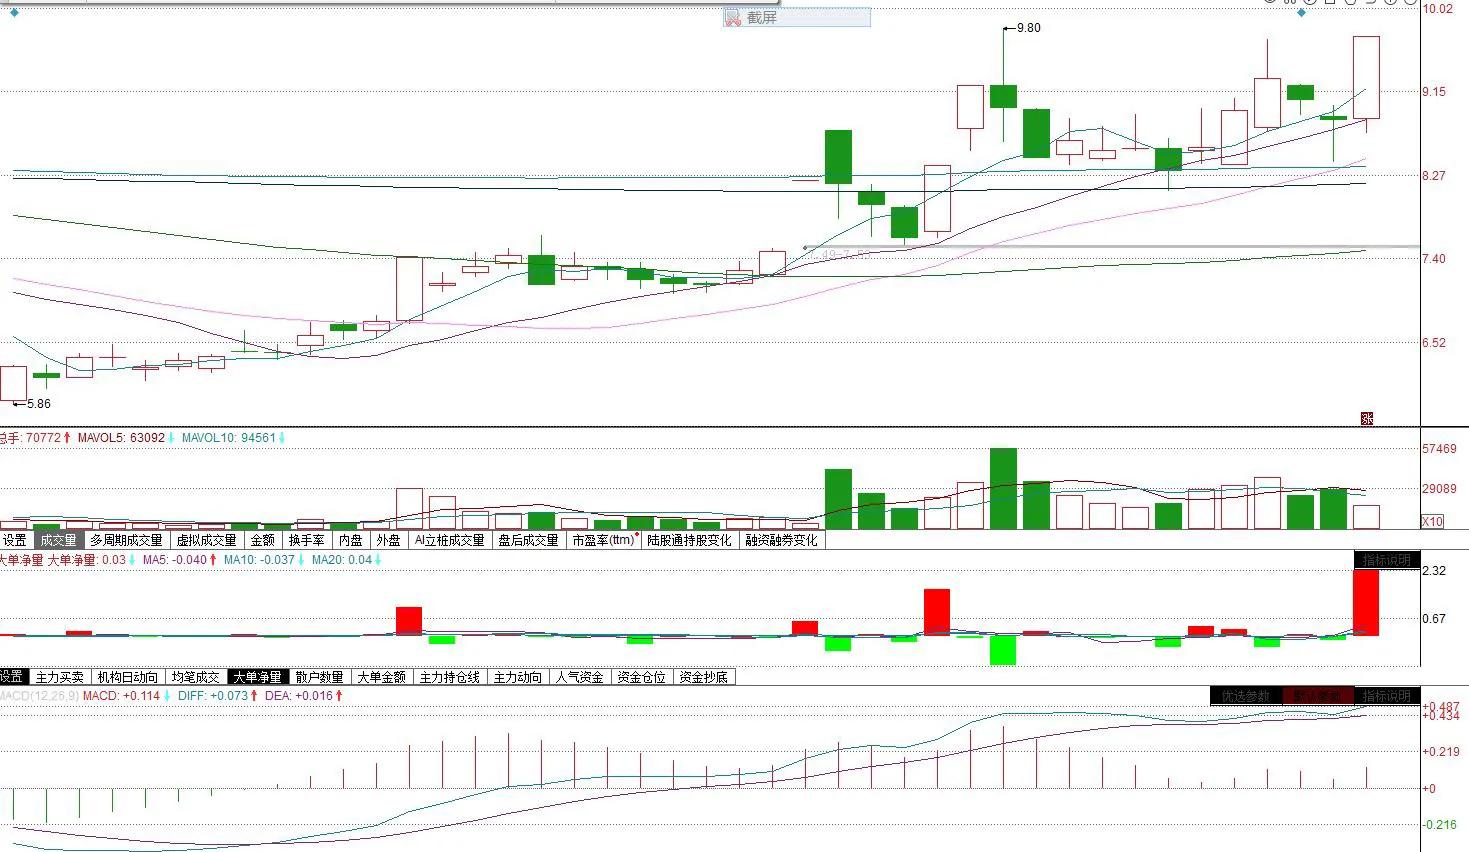Viewport: 1469px width, 852px height.
Task: Click the 7.40 price axis label
Action: (x=1434, y=259)
